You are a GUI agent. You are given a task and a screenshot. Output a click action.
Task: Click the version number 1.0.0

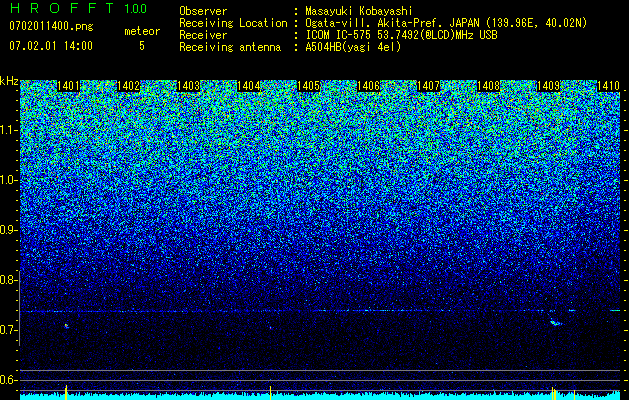pos(136,9)
